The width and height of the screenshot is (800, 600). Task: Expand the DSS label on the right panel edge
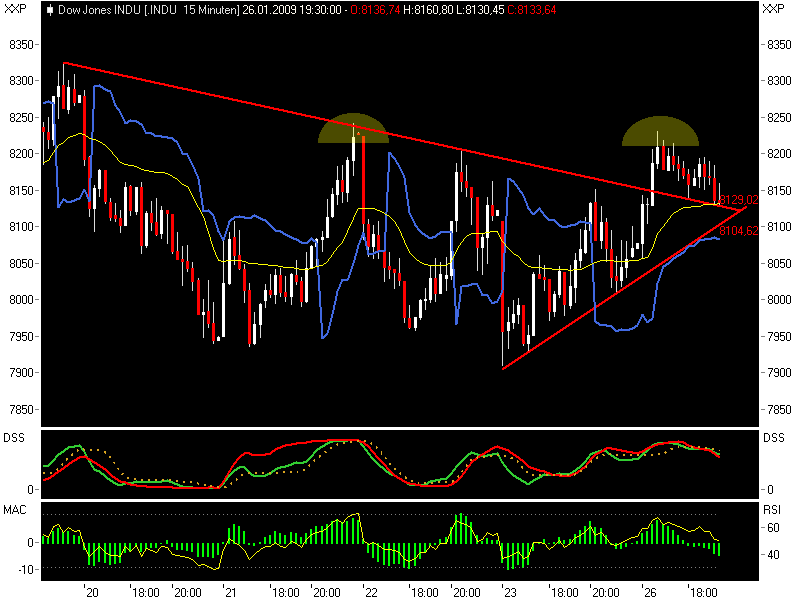777,437
